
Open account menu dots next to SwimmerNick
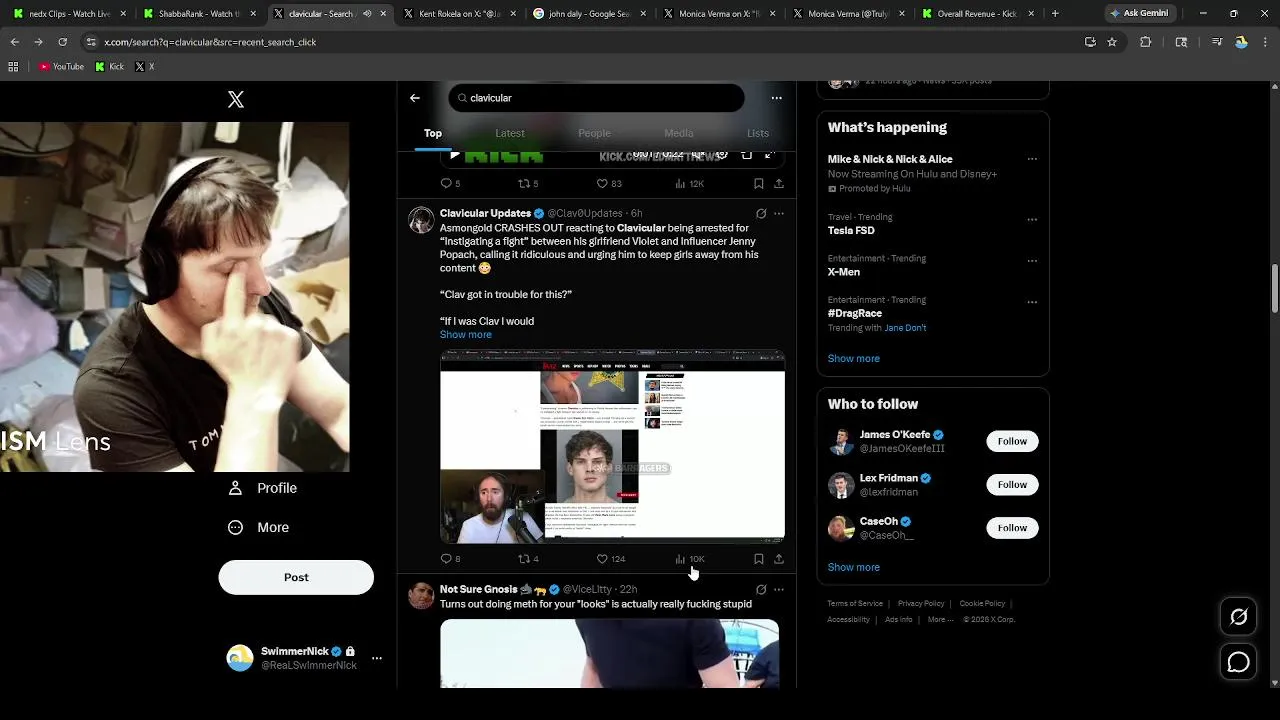(377, 658)
